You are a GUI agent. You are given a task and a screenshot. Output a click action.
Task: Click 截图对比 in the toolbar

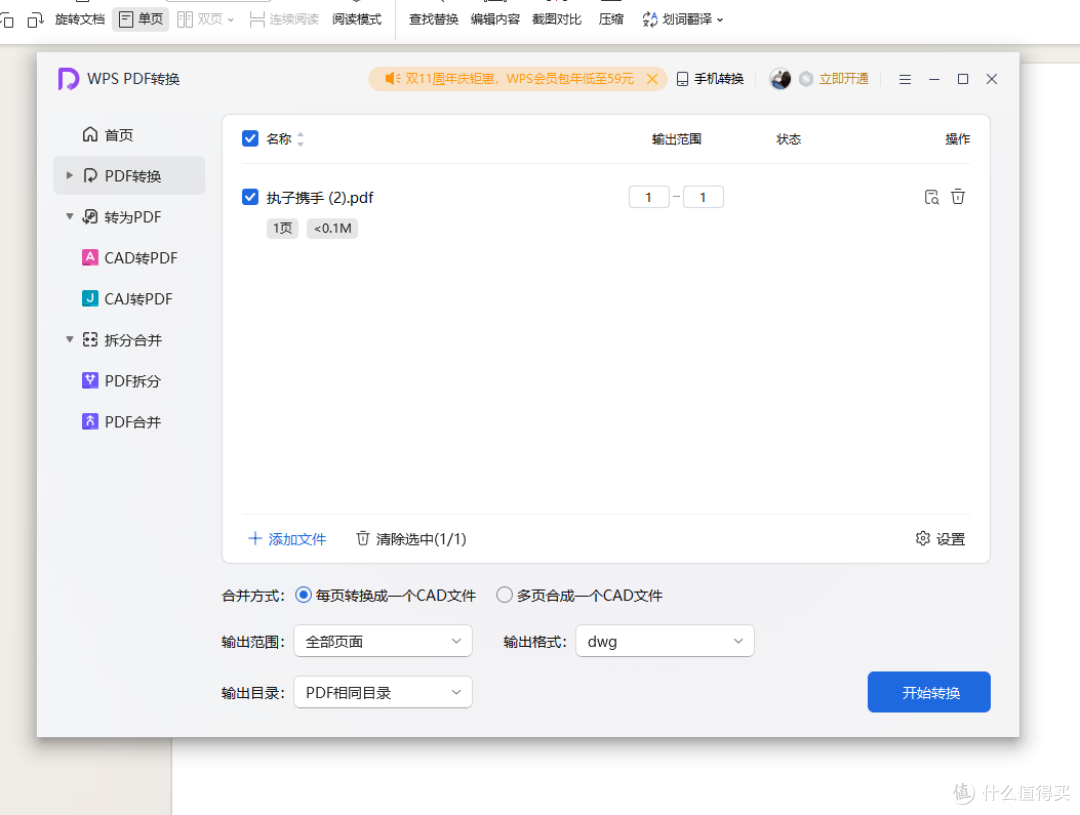557,19
